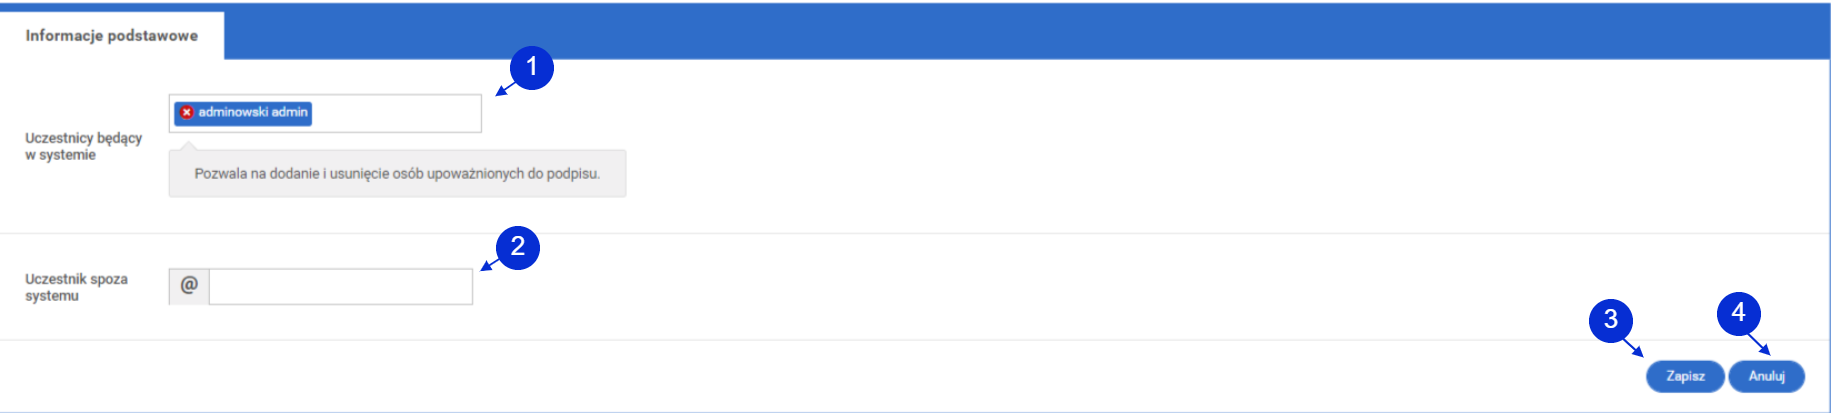Image resolution: width=1832 pixels, height=413 pixels.
Task: Click the tooltip about authorized signers
Action: (x=397, y=174)
